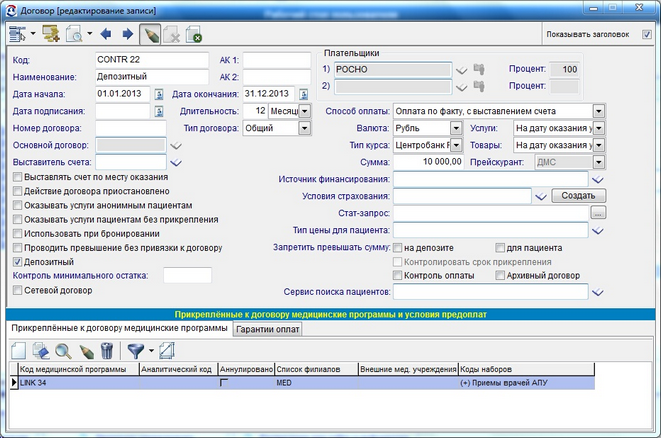Click Список филиалов column header
661x438 pixels.
tap(316, 369)
